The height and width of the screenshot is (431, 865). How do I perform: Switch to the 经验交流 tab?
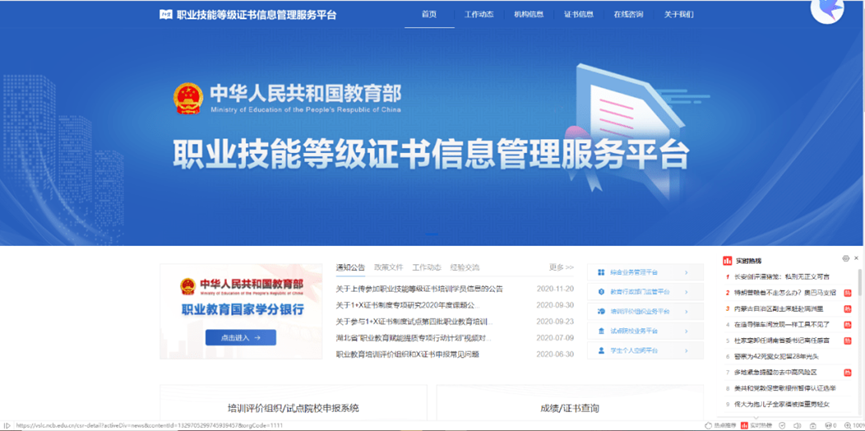(464, 268)
